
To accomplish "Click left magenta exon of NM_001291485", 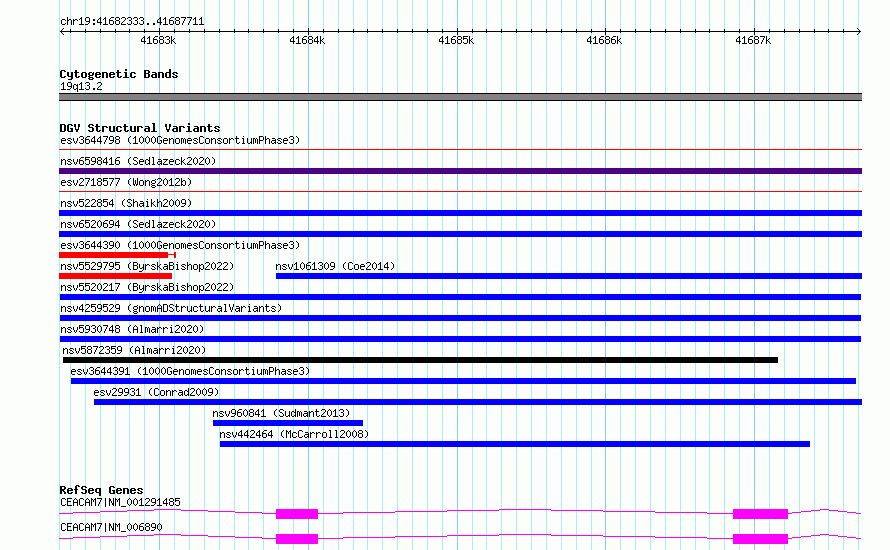I will point(297,514).
